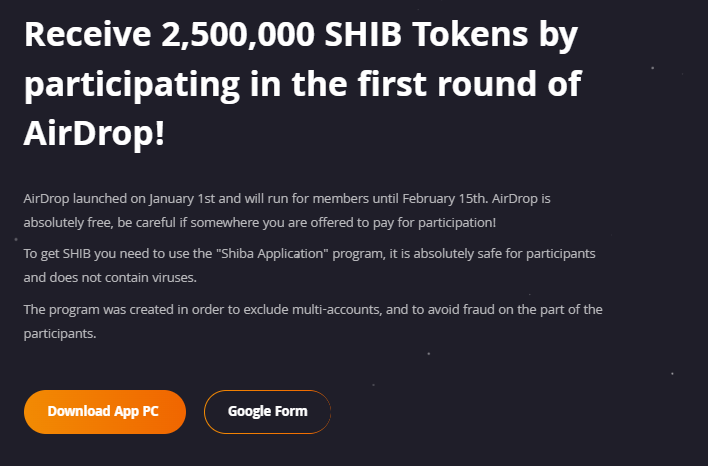Click the "AirDrop launched on" paragraph opening
The image size is (708, 466).
pos(84,199)
